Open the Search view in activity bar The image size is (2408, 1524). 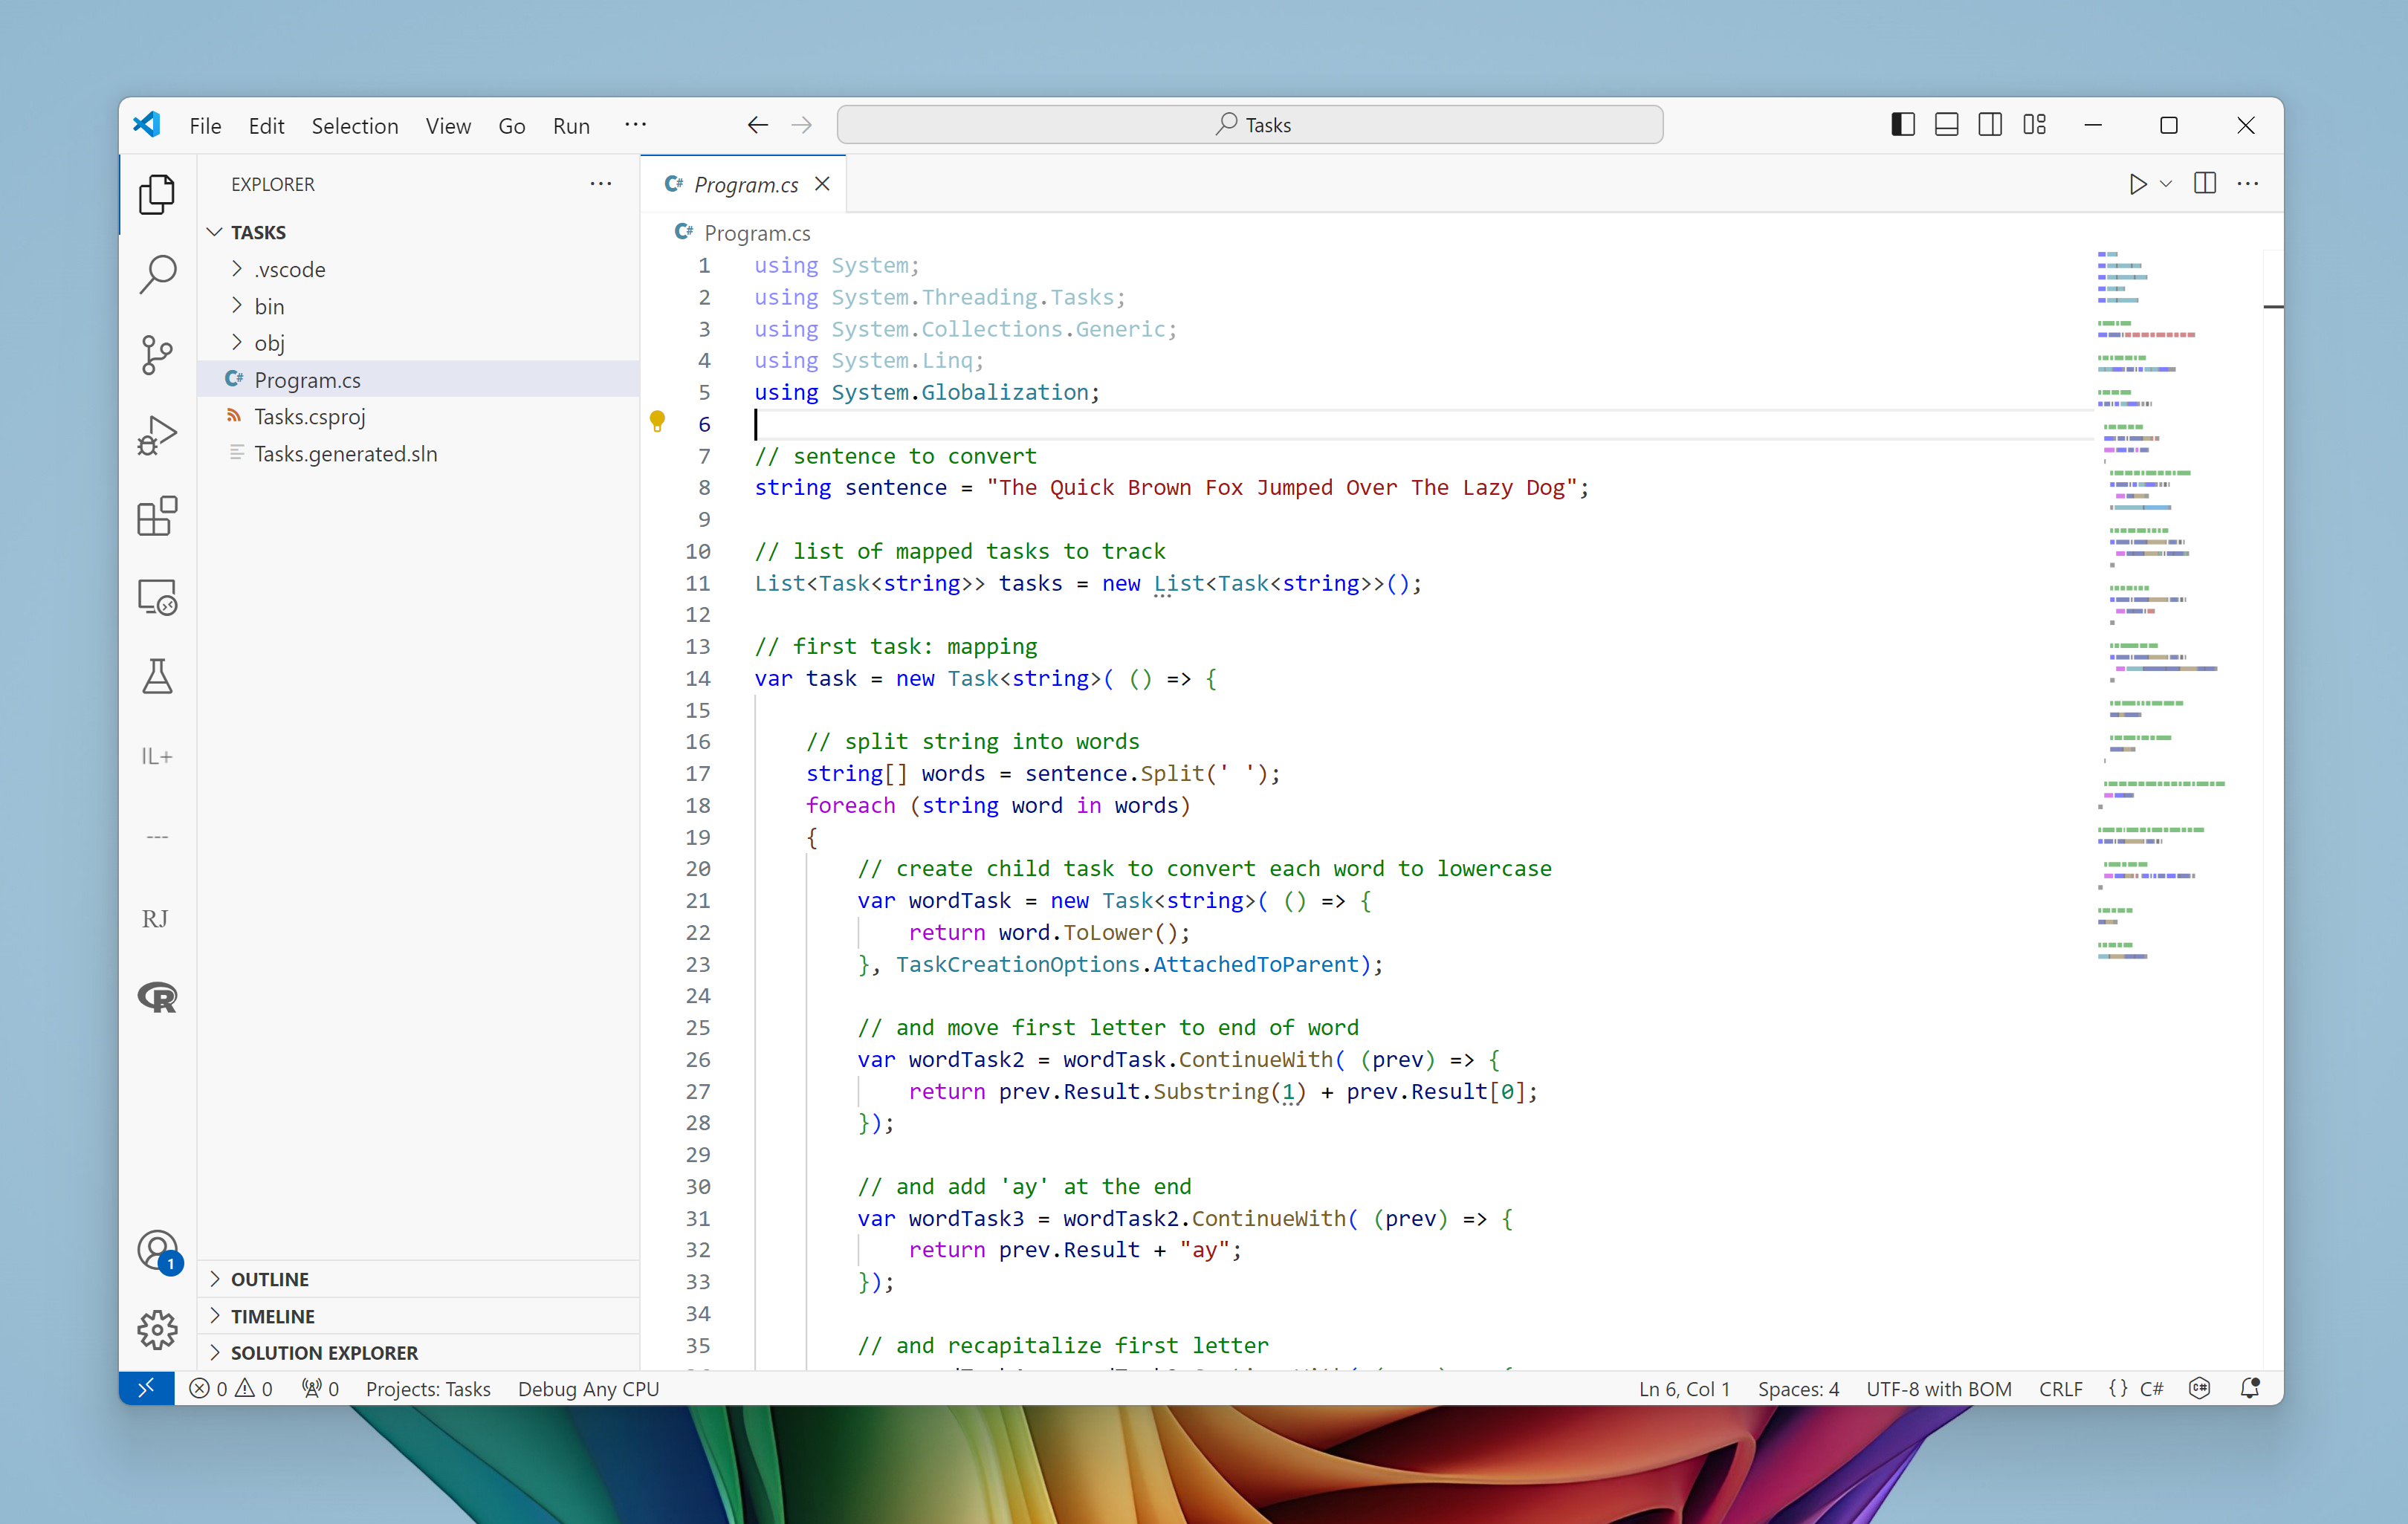157,273
